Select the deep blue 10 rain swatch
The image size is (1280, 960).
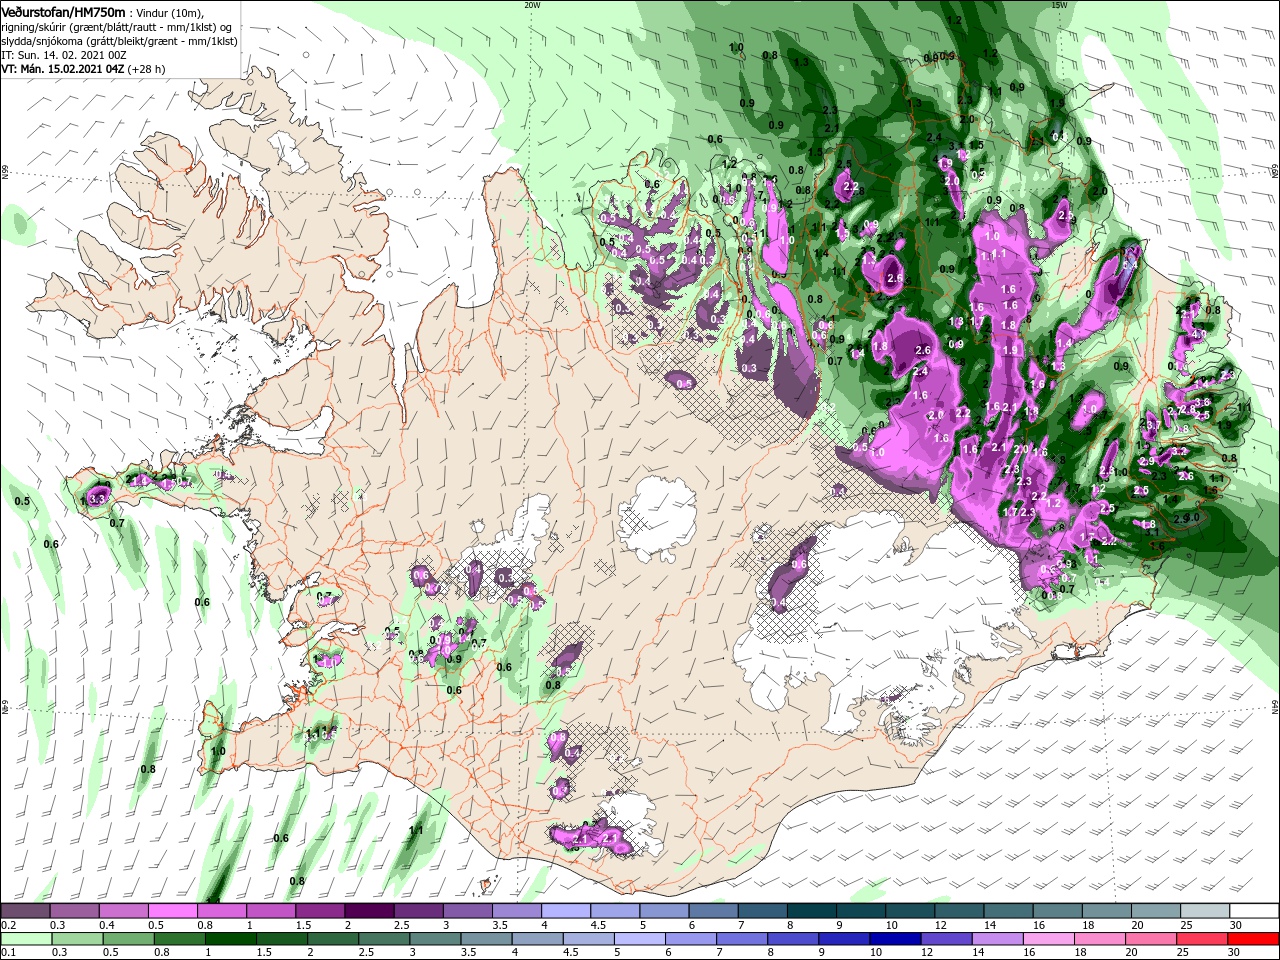coord(895,939)
